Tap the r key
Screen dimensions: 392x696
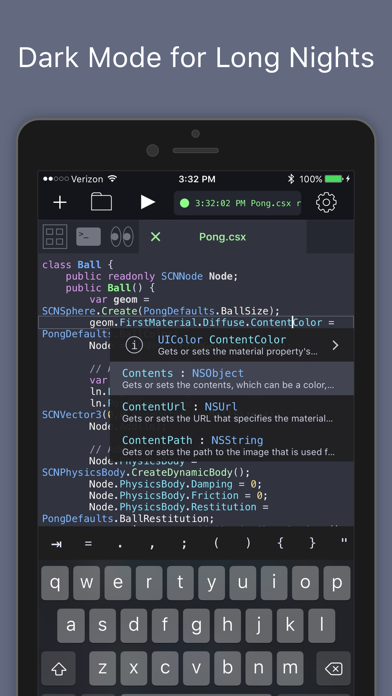149,583
